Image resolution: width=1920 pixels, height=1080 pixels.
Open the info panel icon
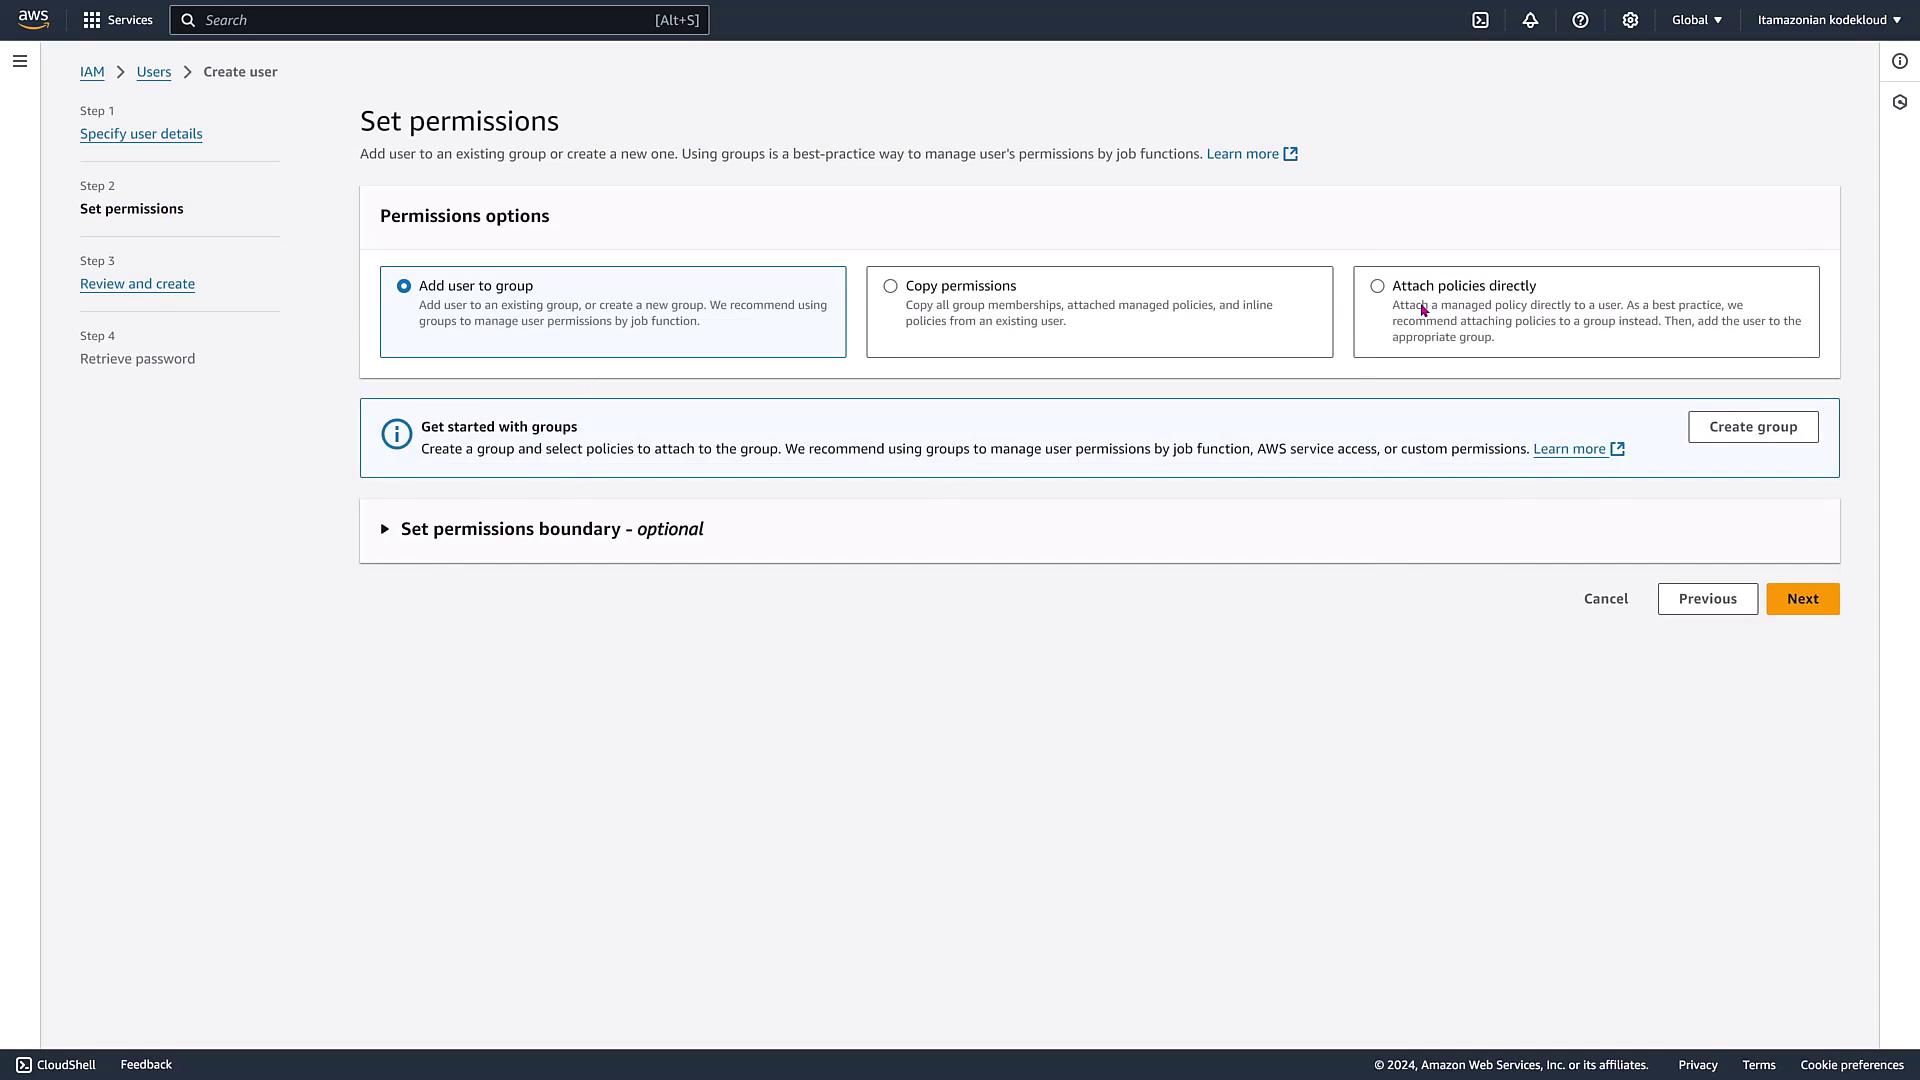click(1899, 61)
